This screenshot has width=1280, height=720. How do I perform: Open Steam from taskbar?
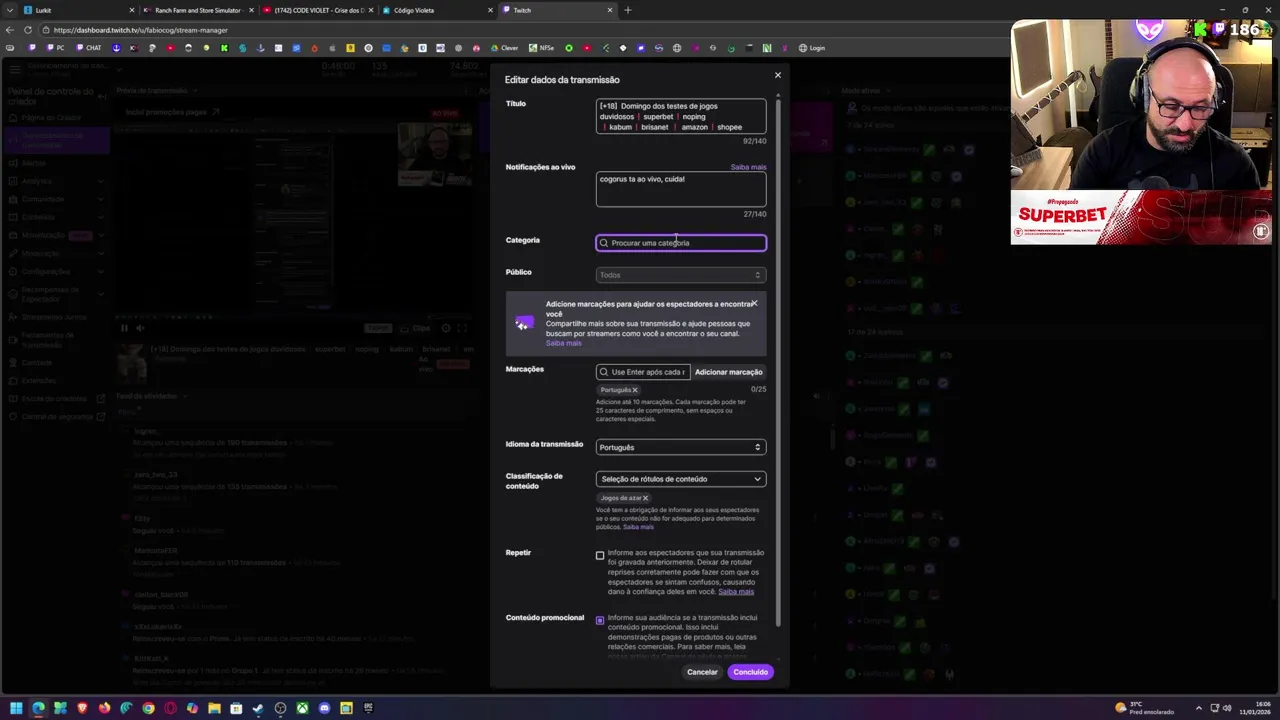(258, 708)
